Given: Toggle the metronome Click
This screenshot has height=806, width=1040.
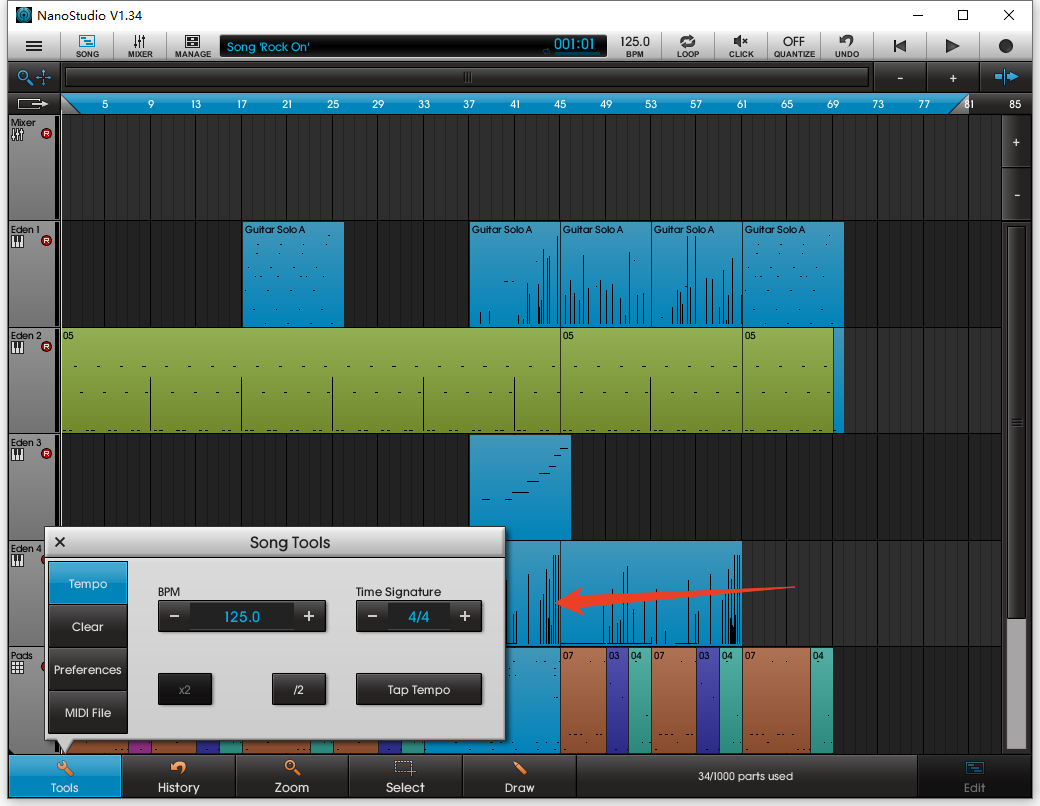Looking at the screenshot, I should (741, 46).
